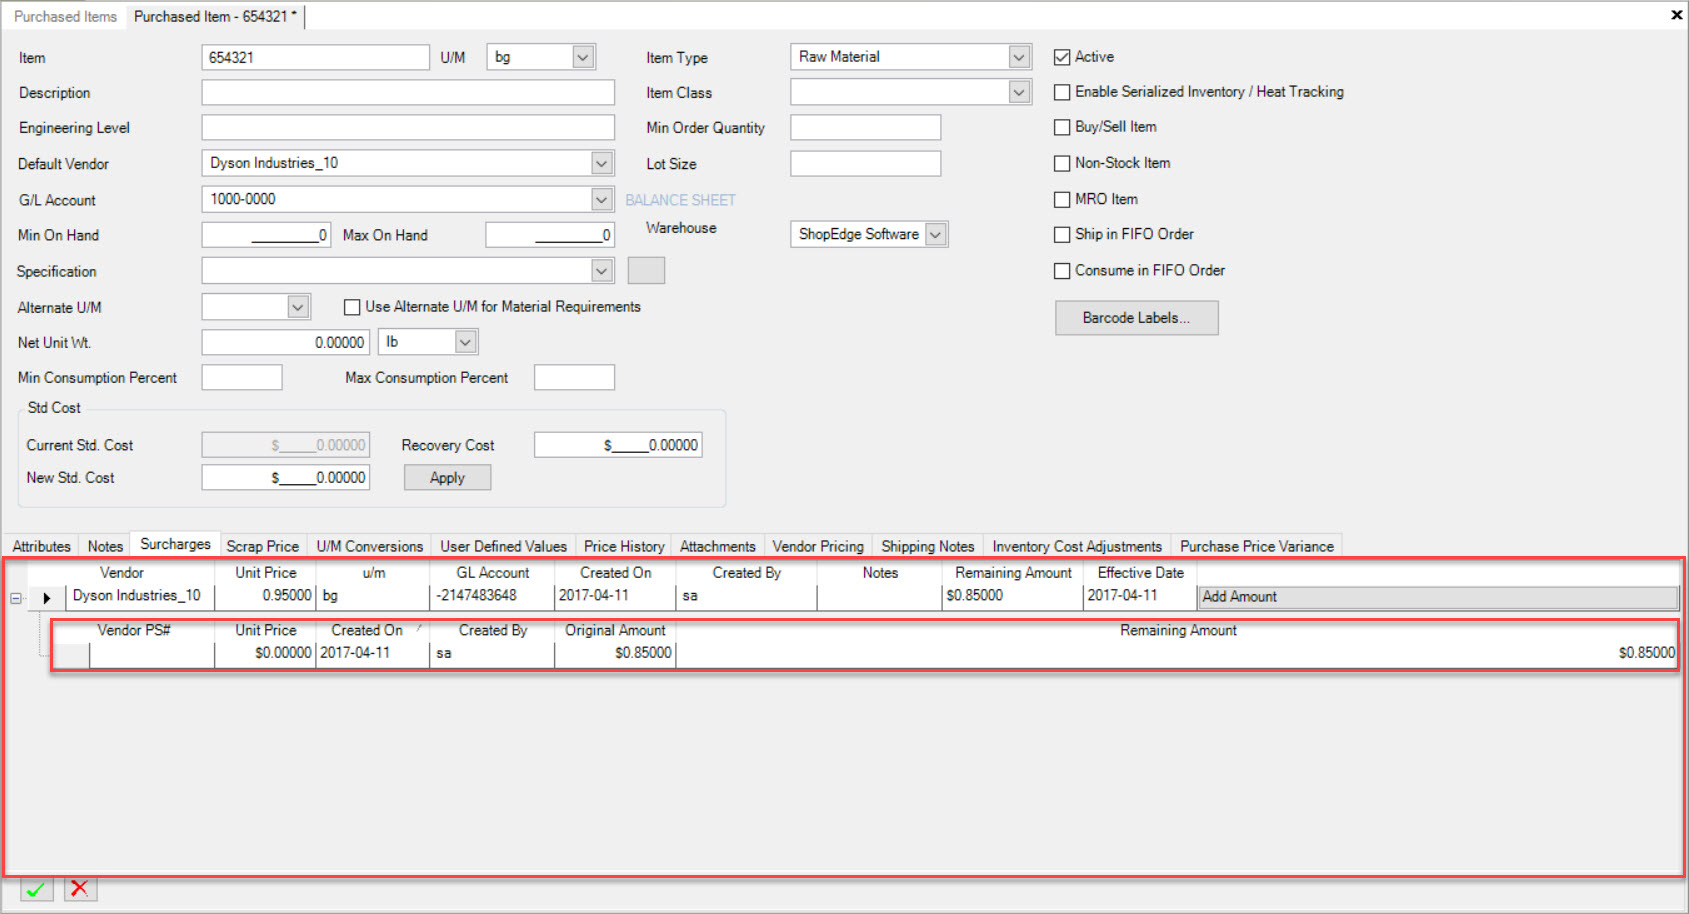Tick the Non-Stock Item checkbox

1062,163
